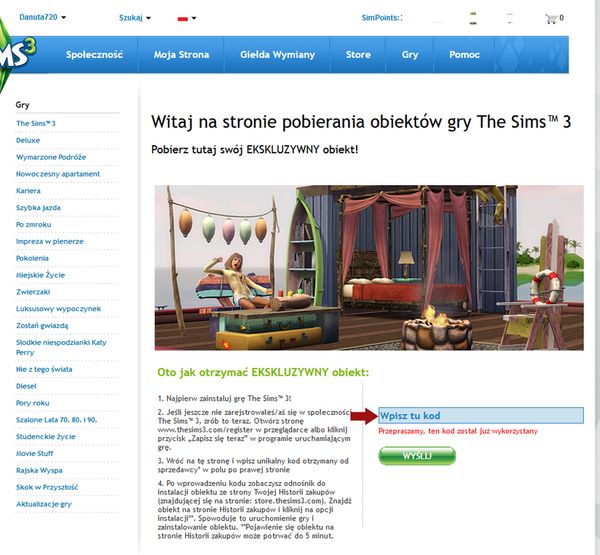Select Skok w Przyszłość link
Image resolution: width=600 pixels, height=555 pixels.
coord(47,487)
